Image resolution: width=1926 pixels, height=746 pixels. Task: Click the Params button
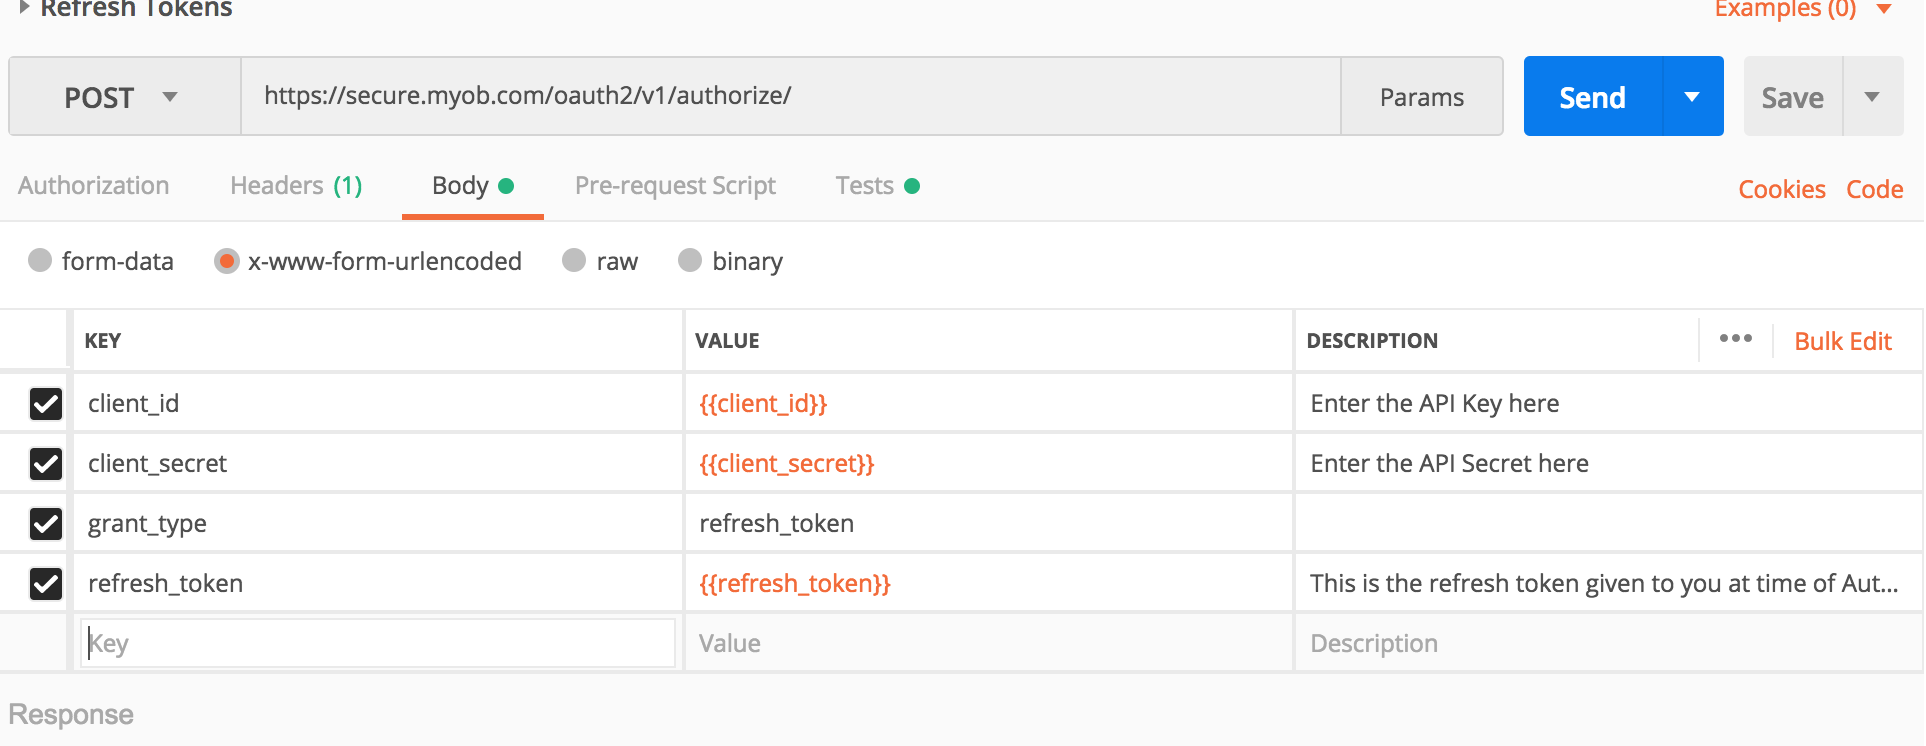1422,97
